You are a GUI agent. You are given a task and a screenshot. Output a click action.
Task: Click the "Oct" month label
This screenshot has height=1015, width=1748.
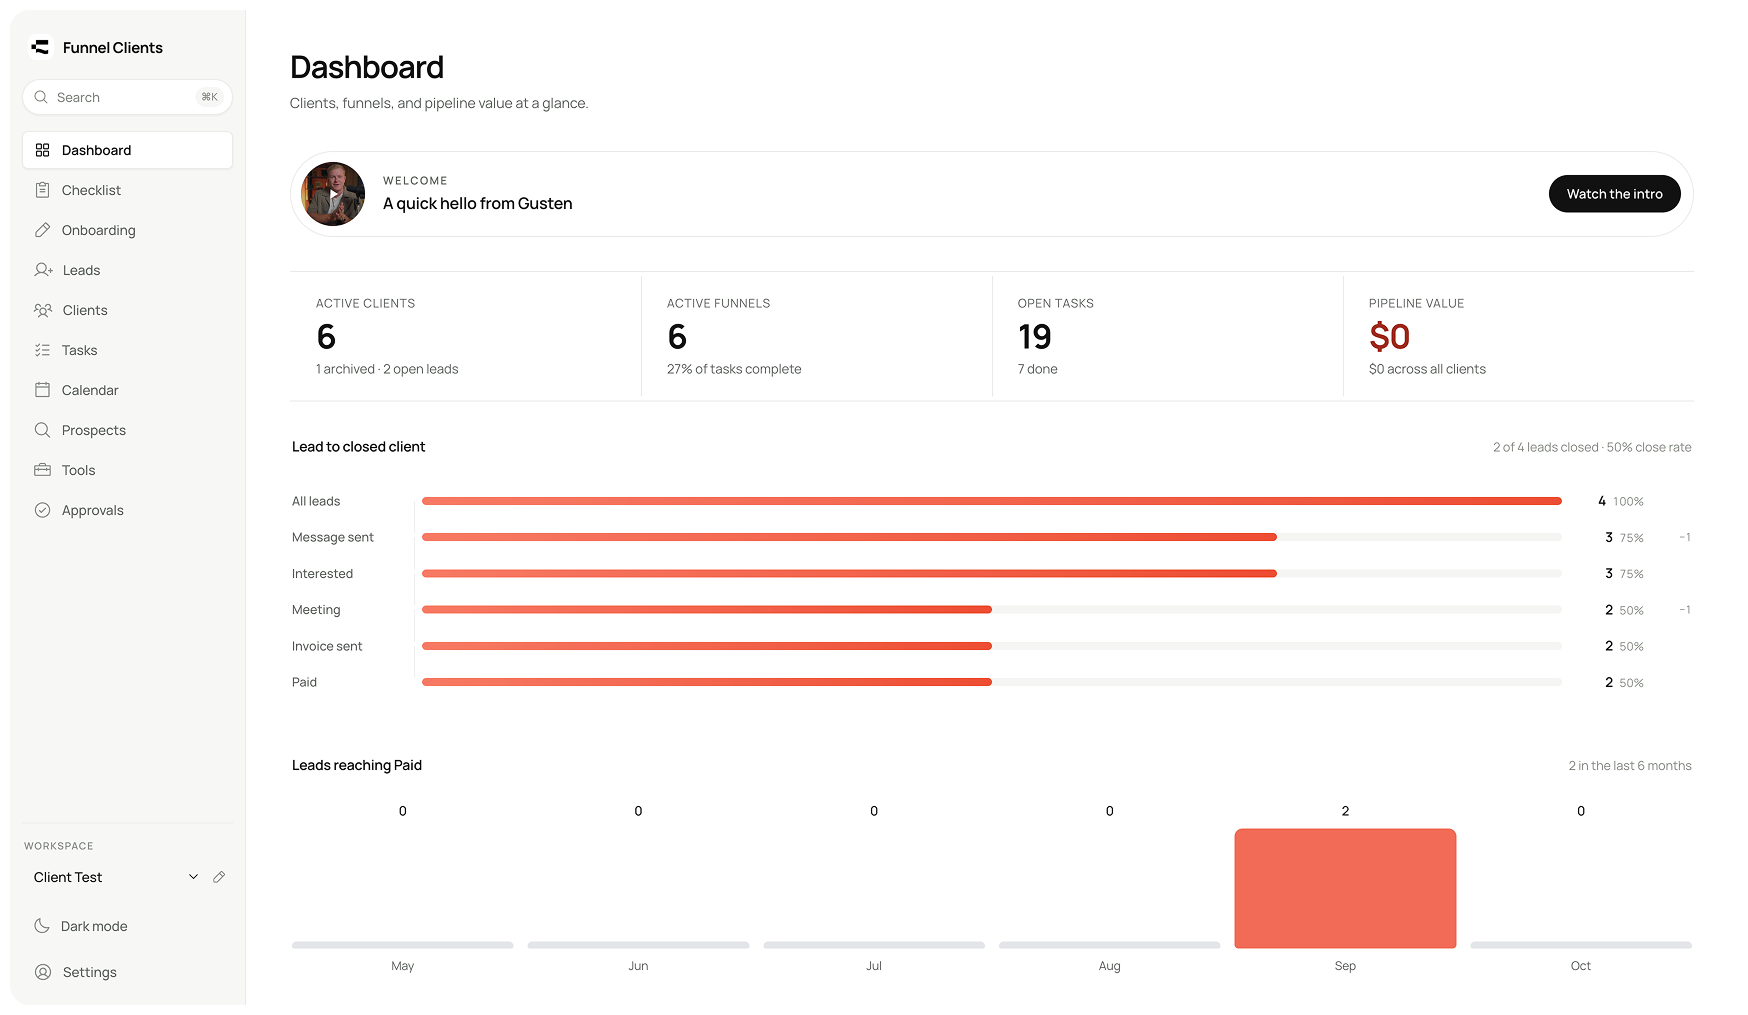click(1580, 966)
